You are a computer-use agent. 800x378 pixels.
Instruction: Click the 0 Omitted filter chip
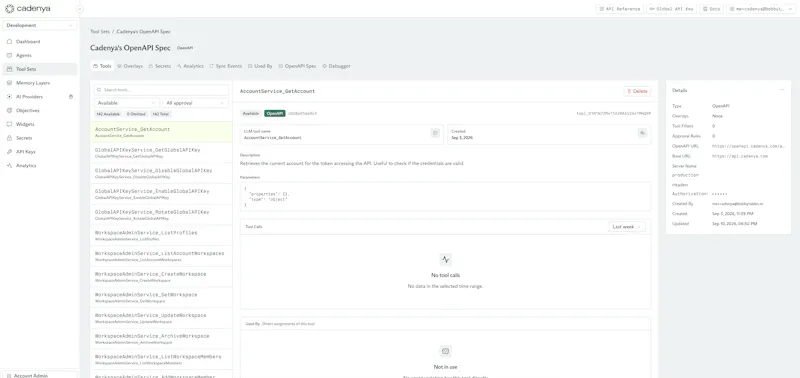pos(136,114)
